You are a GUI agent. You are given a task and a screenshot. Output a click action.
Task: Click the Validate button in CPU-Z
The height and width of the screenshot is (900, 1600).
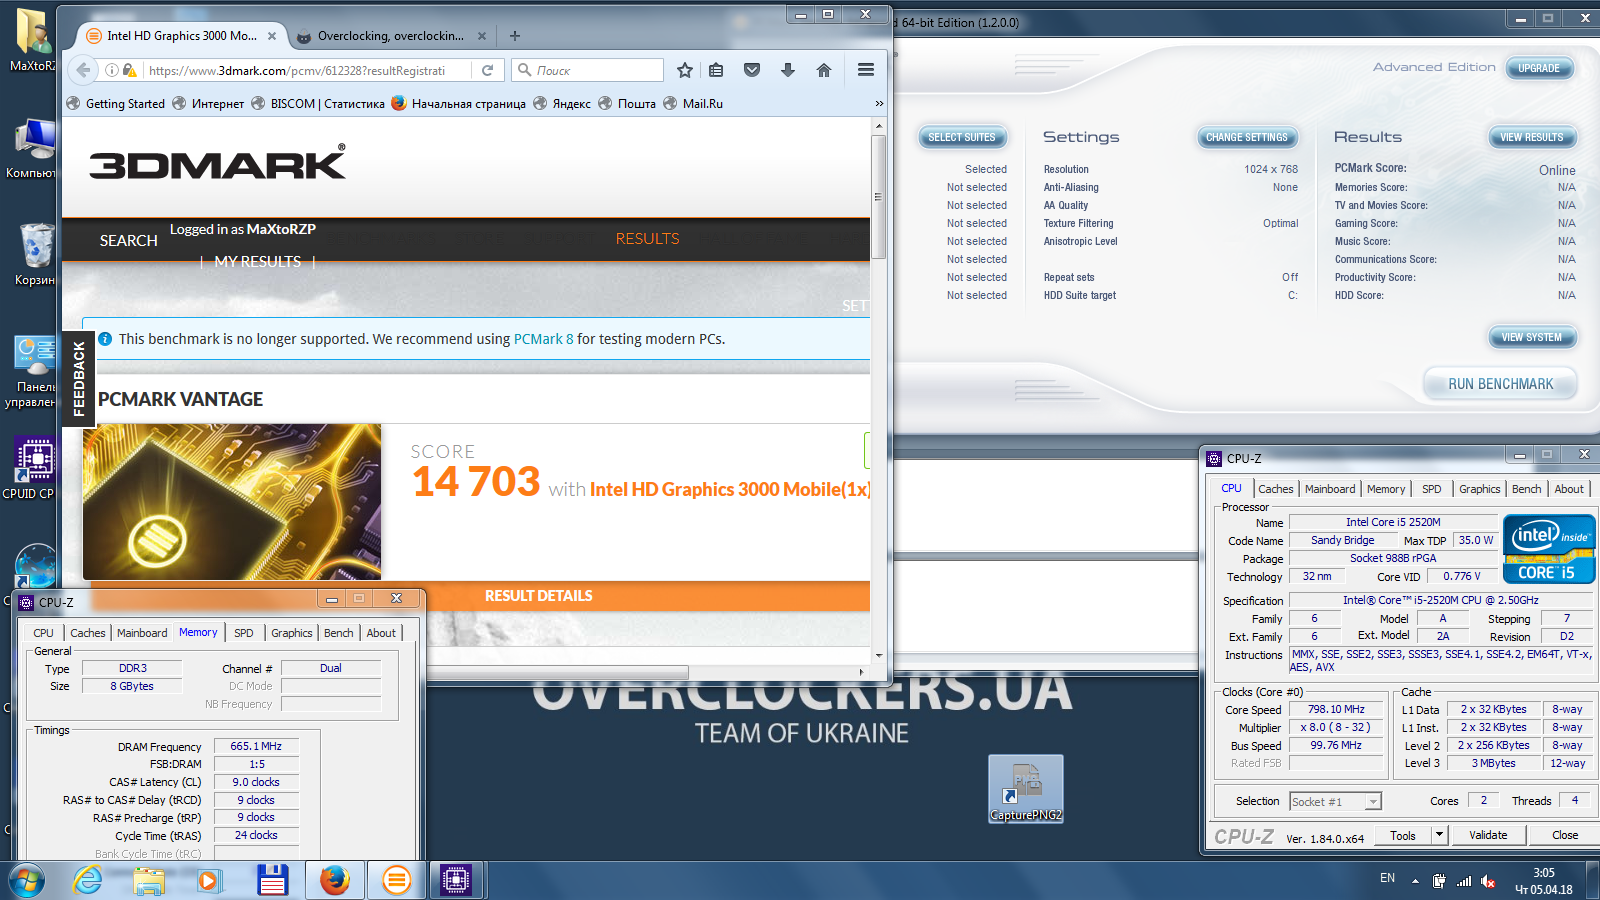pyautogui.click(x=1488, y=835)
